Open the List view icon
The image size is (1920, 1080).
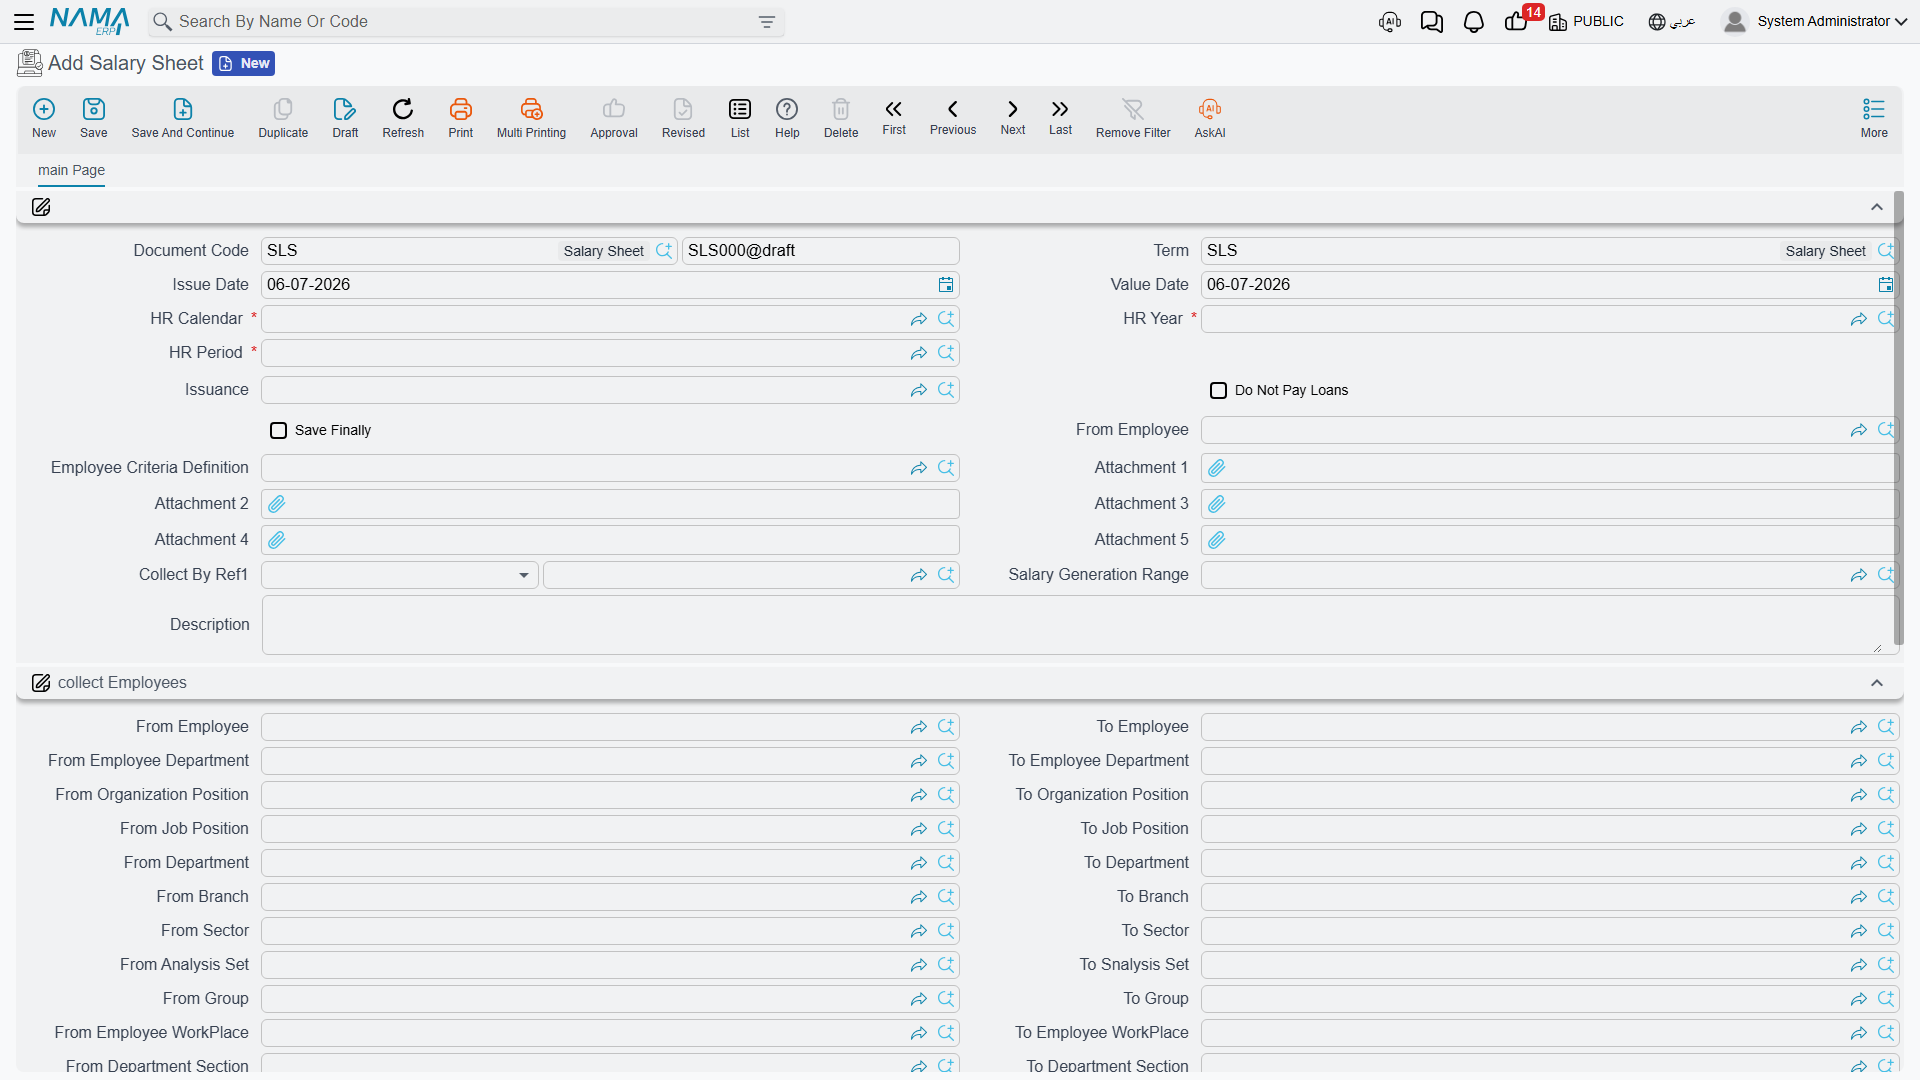pos(740,109)
